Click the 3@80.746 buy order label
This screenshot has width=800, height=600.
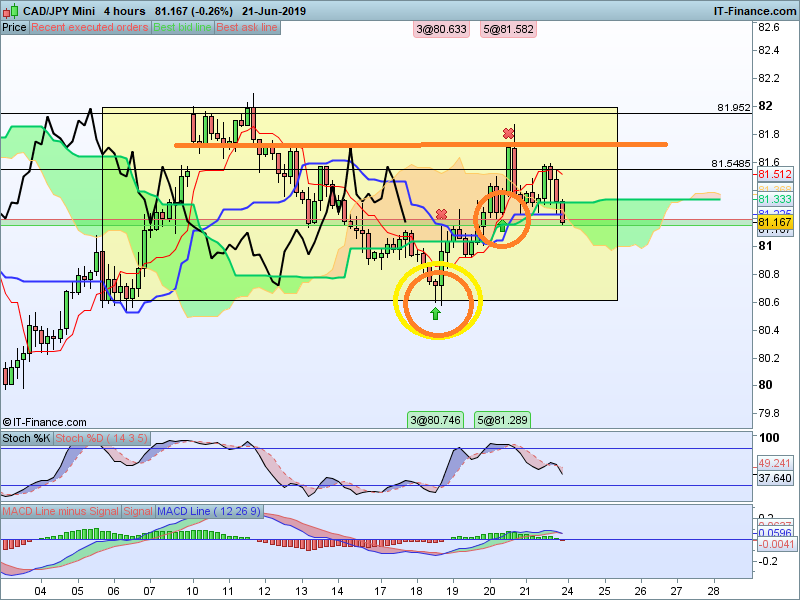[x=435, y=420]
